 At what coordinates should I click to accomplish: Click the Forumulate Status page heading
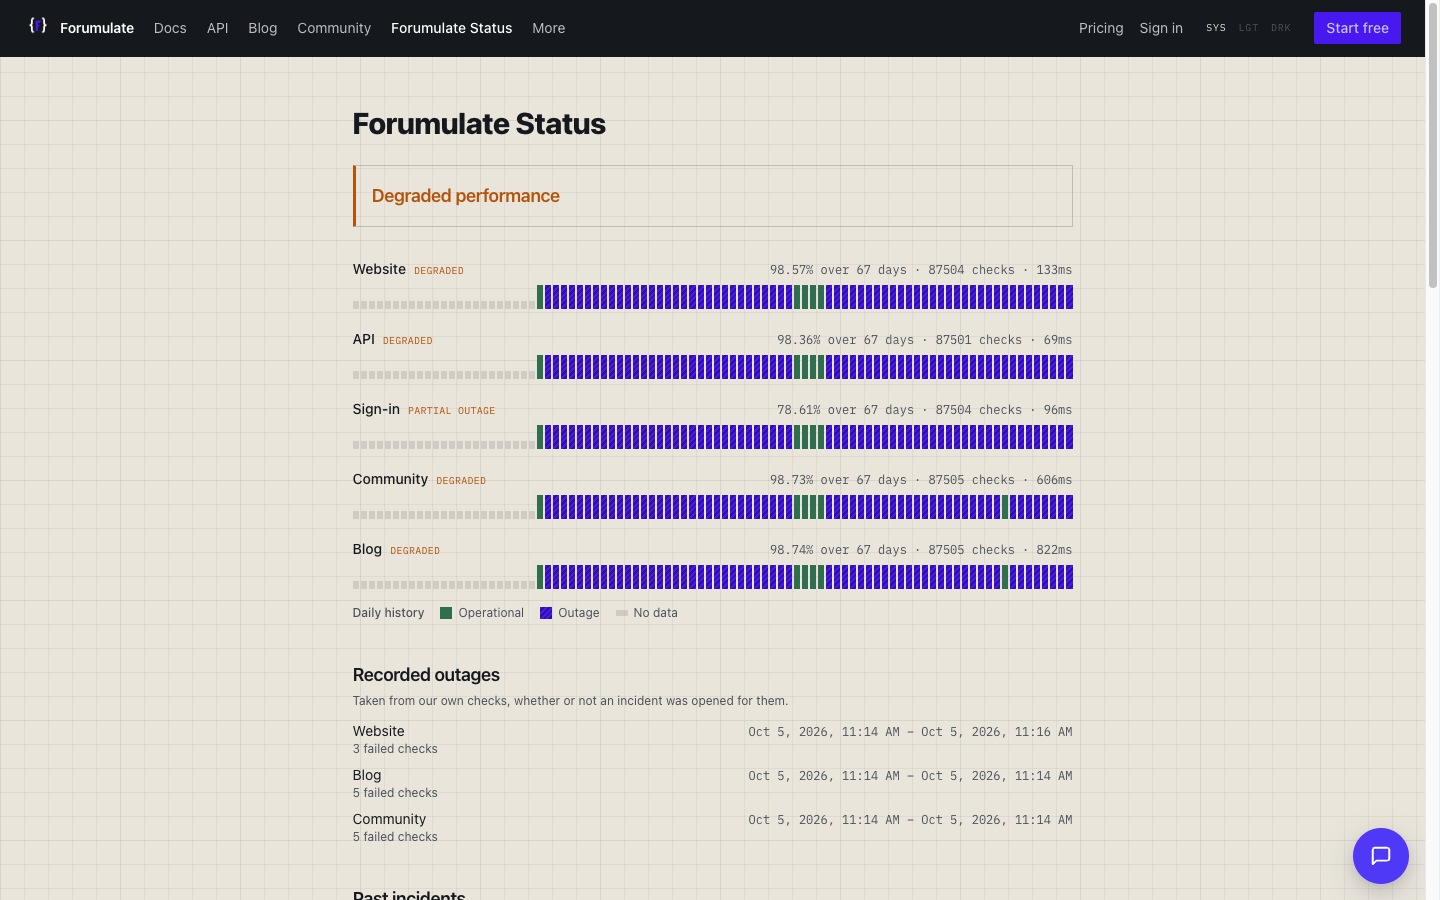(x=479, y=124)
